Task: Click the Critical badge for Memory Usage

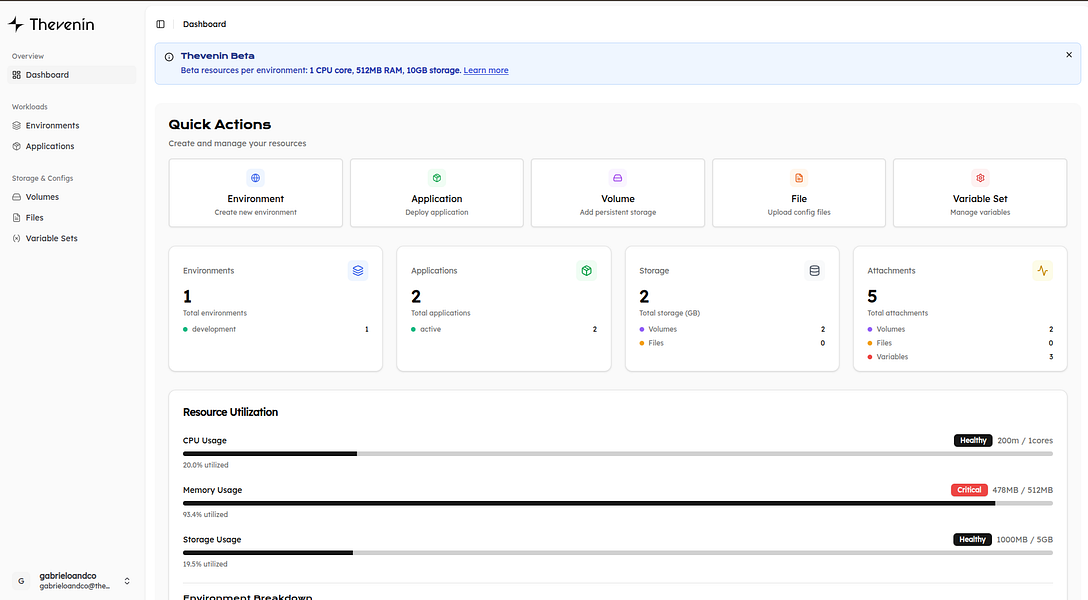Action: click(x=969, y=490)
